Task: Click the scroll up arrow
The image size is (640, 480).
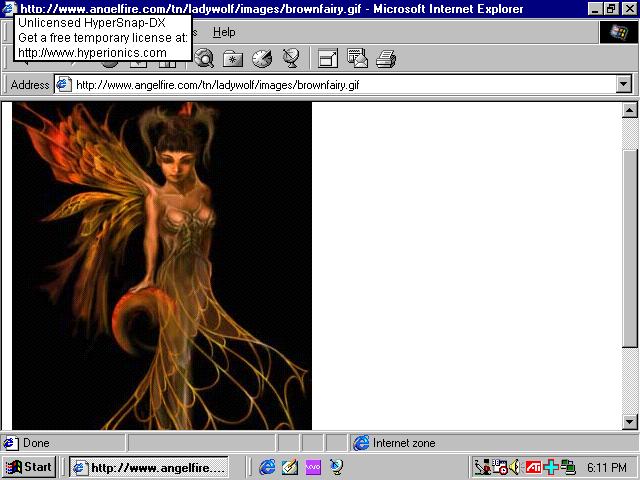Action: click(x=629, y=110)
